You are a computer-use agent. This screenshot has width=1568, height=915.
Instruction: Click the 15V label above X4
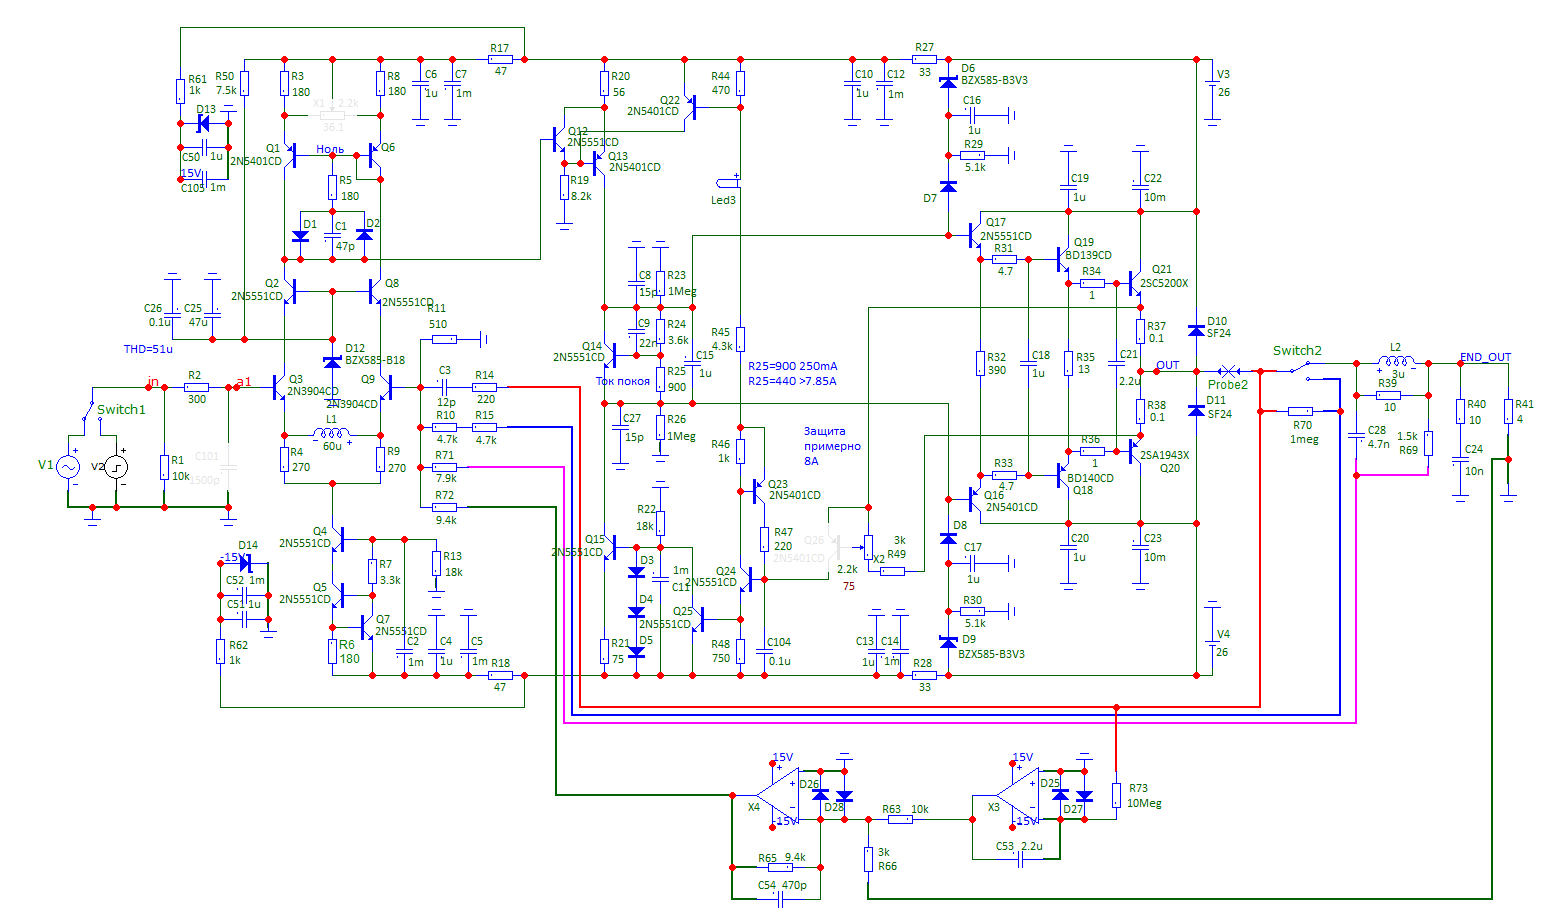782,757
